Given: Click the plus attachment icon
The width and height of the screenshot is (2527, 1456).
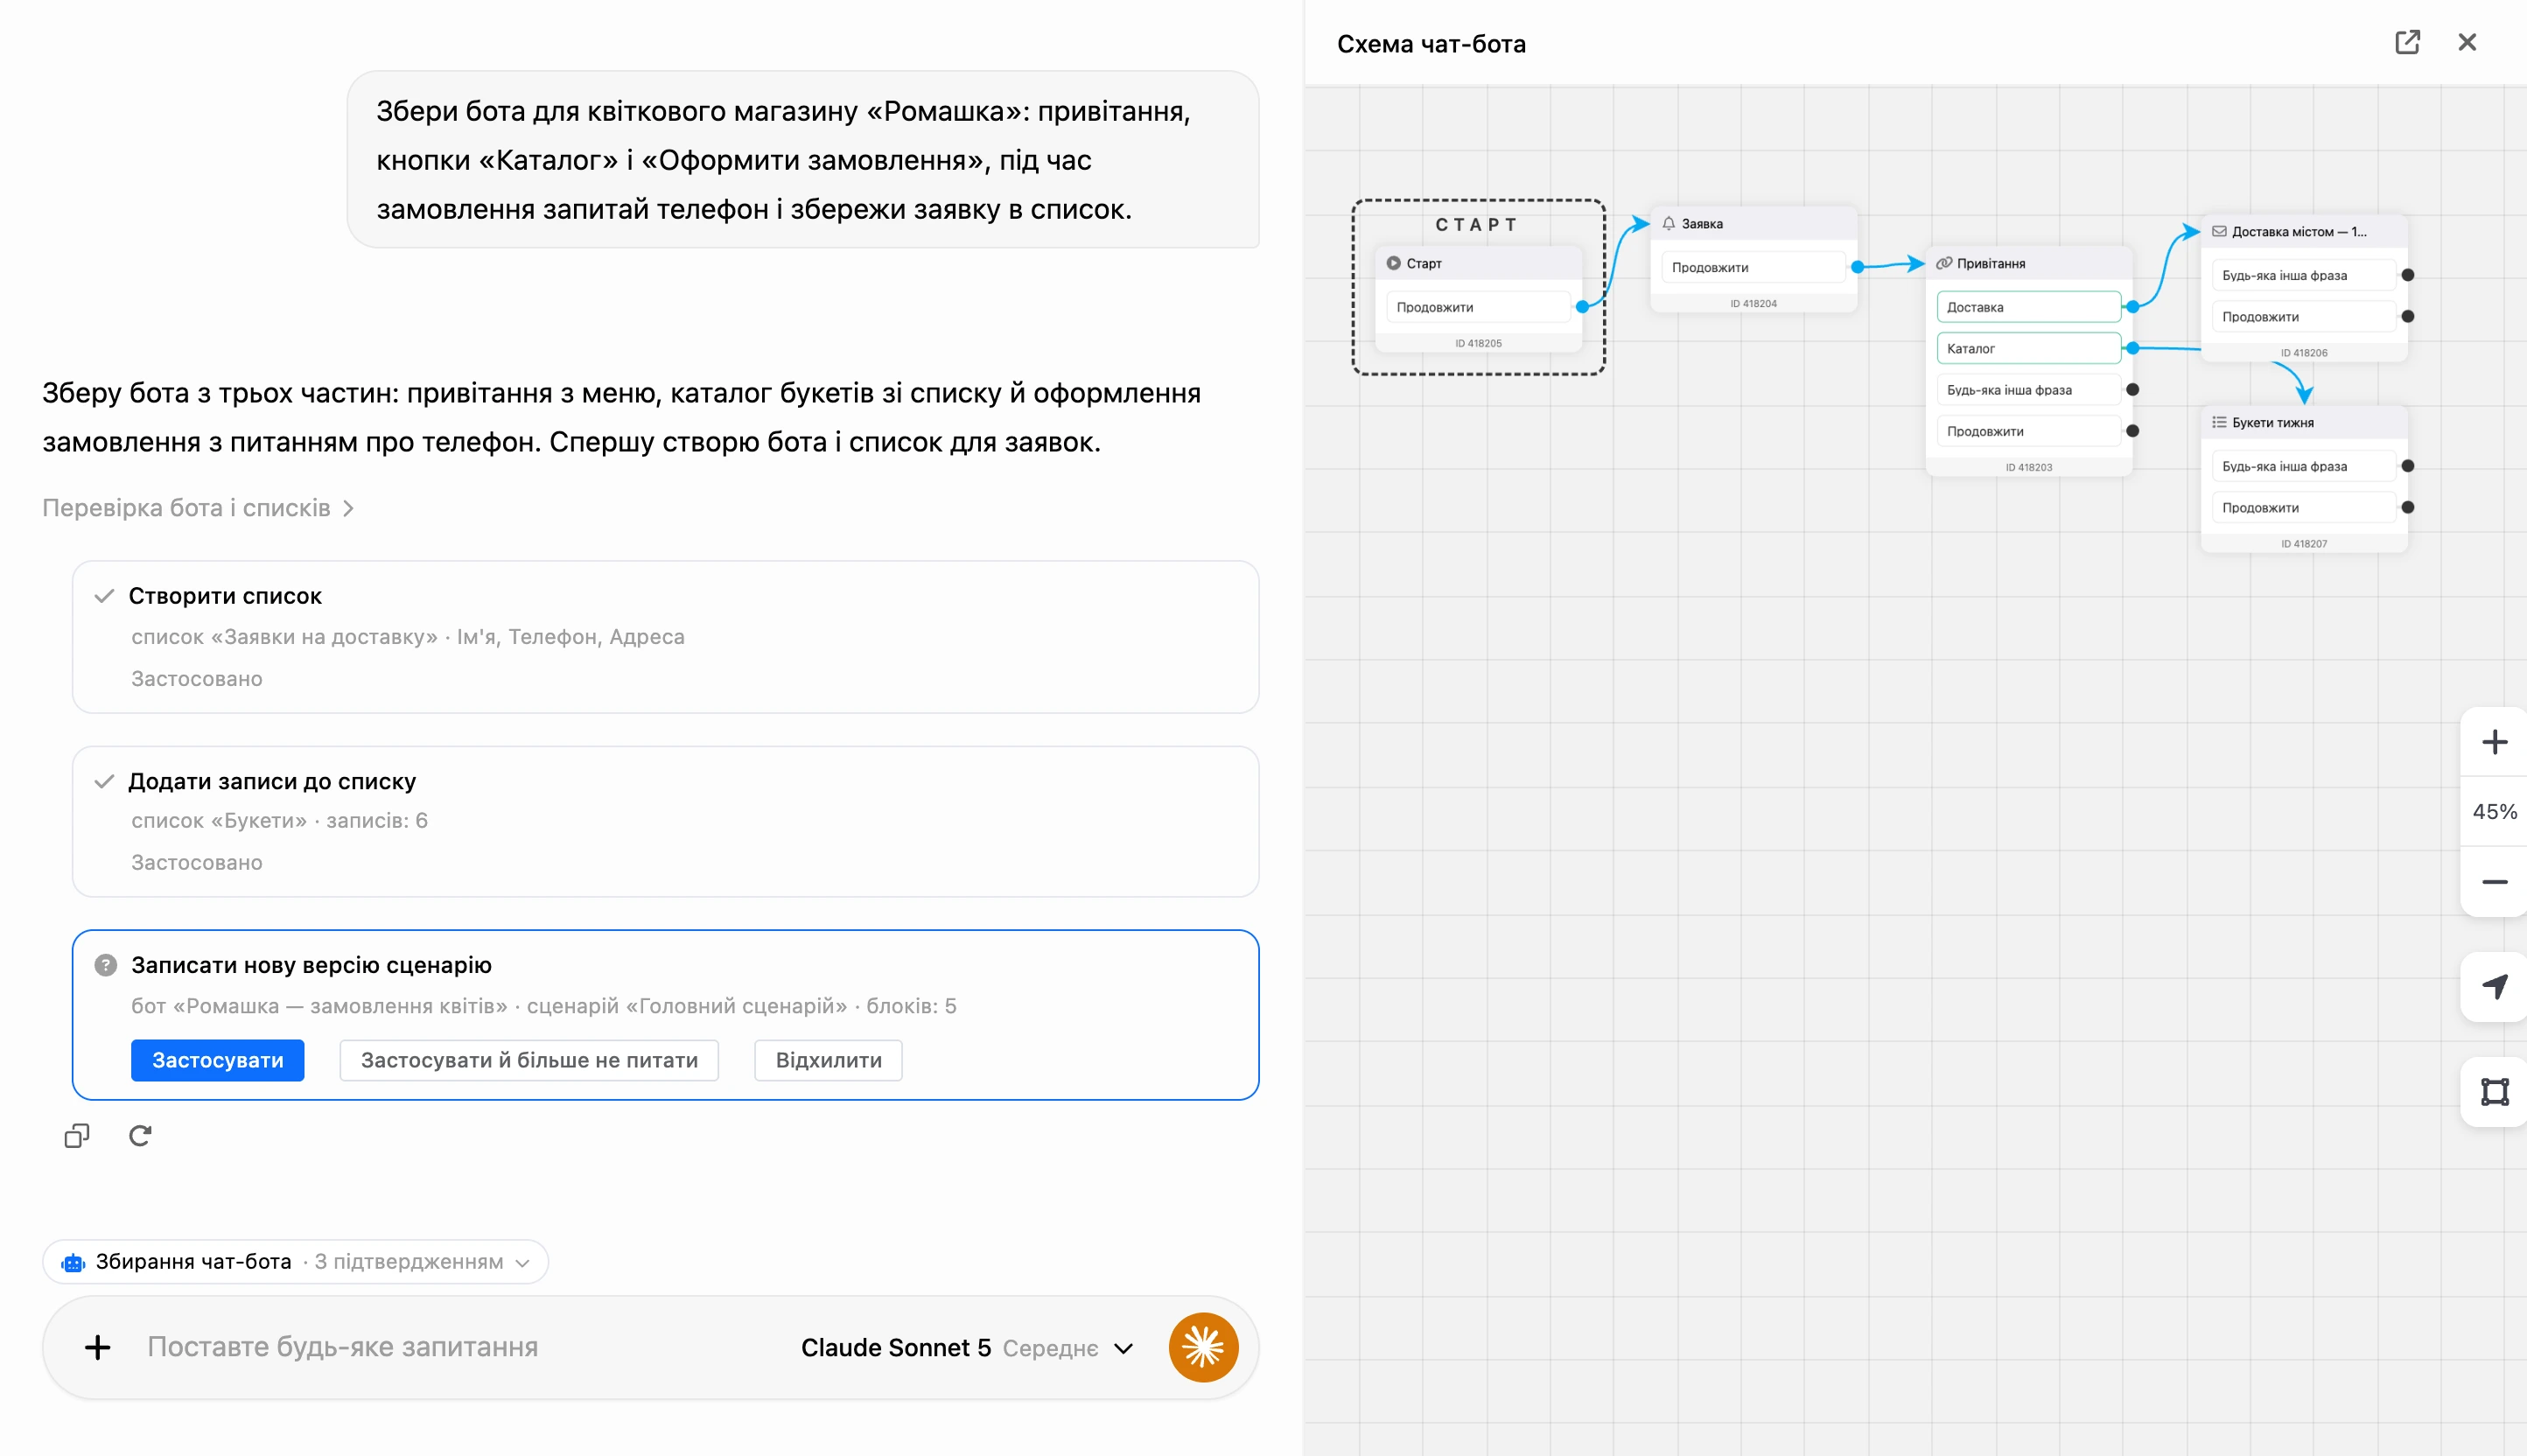Looking at the screenshot, I should click(x=97, y=1347).
